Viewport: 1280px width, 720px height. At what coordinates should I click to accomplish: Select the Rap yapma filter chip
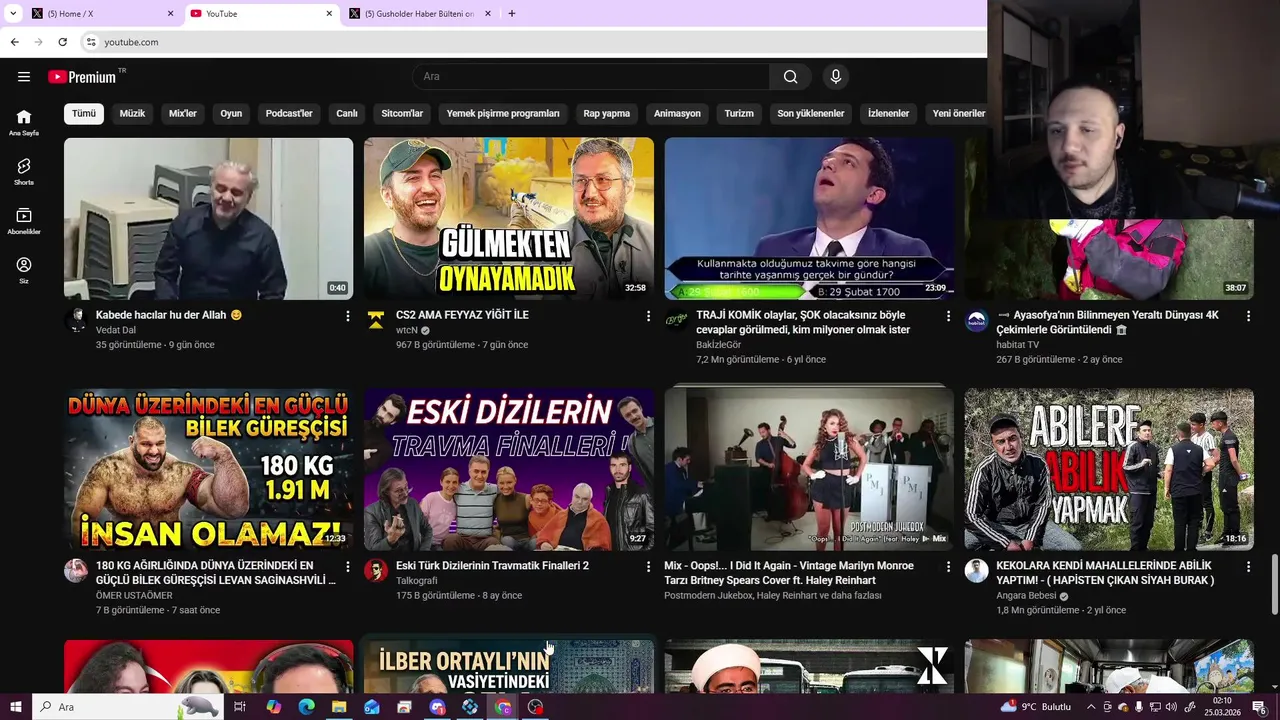(x=607, y=113)
